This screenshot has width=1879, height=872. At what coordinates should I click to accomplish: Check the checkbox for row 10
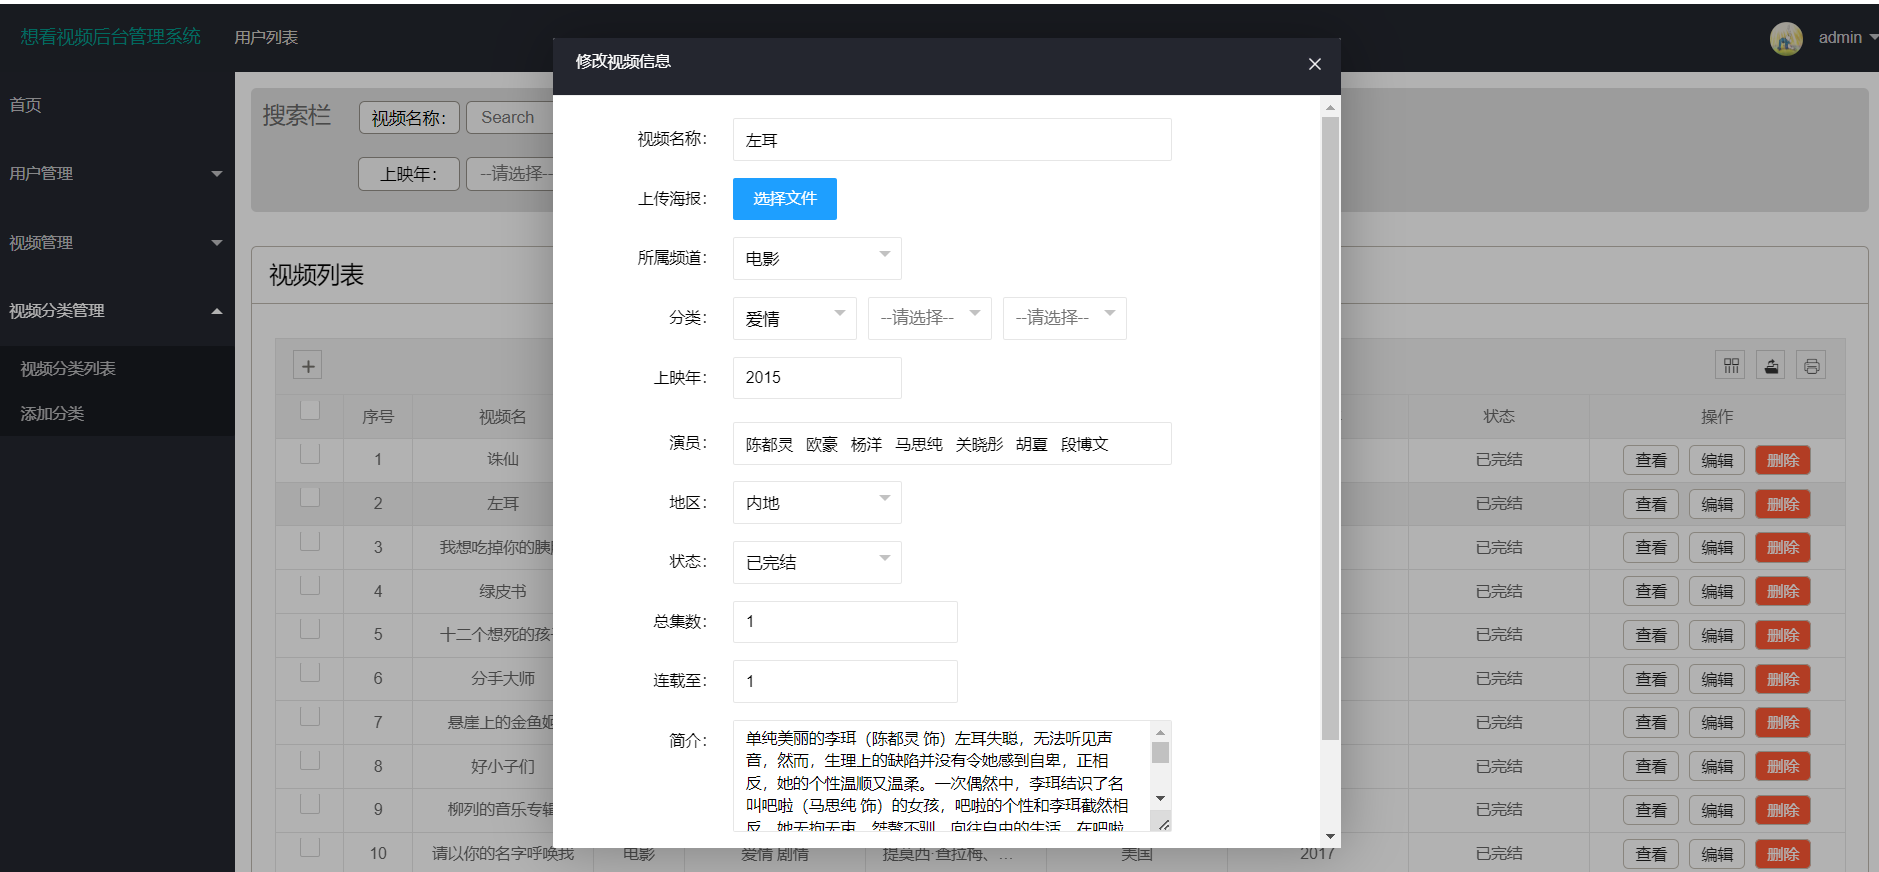coord(310,847)
